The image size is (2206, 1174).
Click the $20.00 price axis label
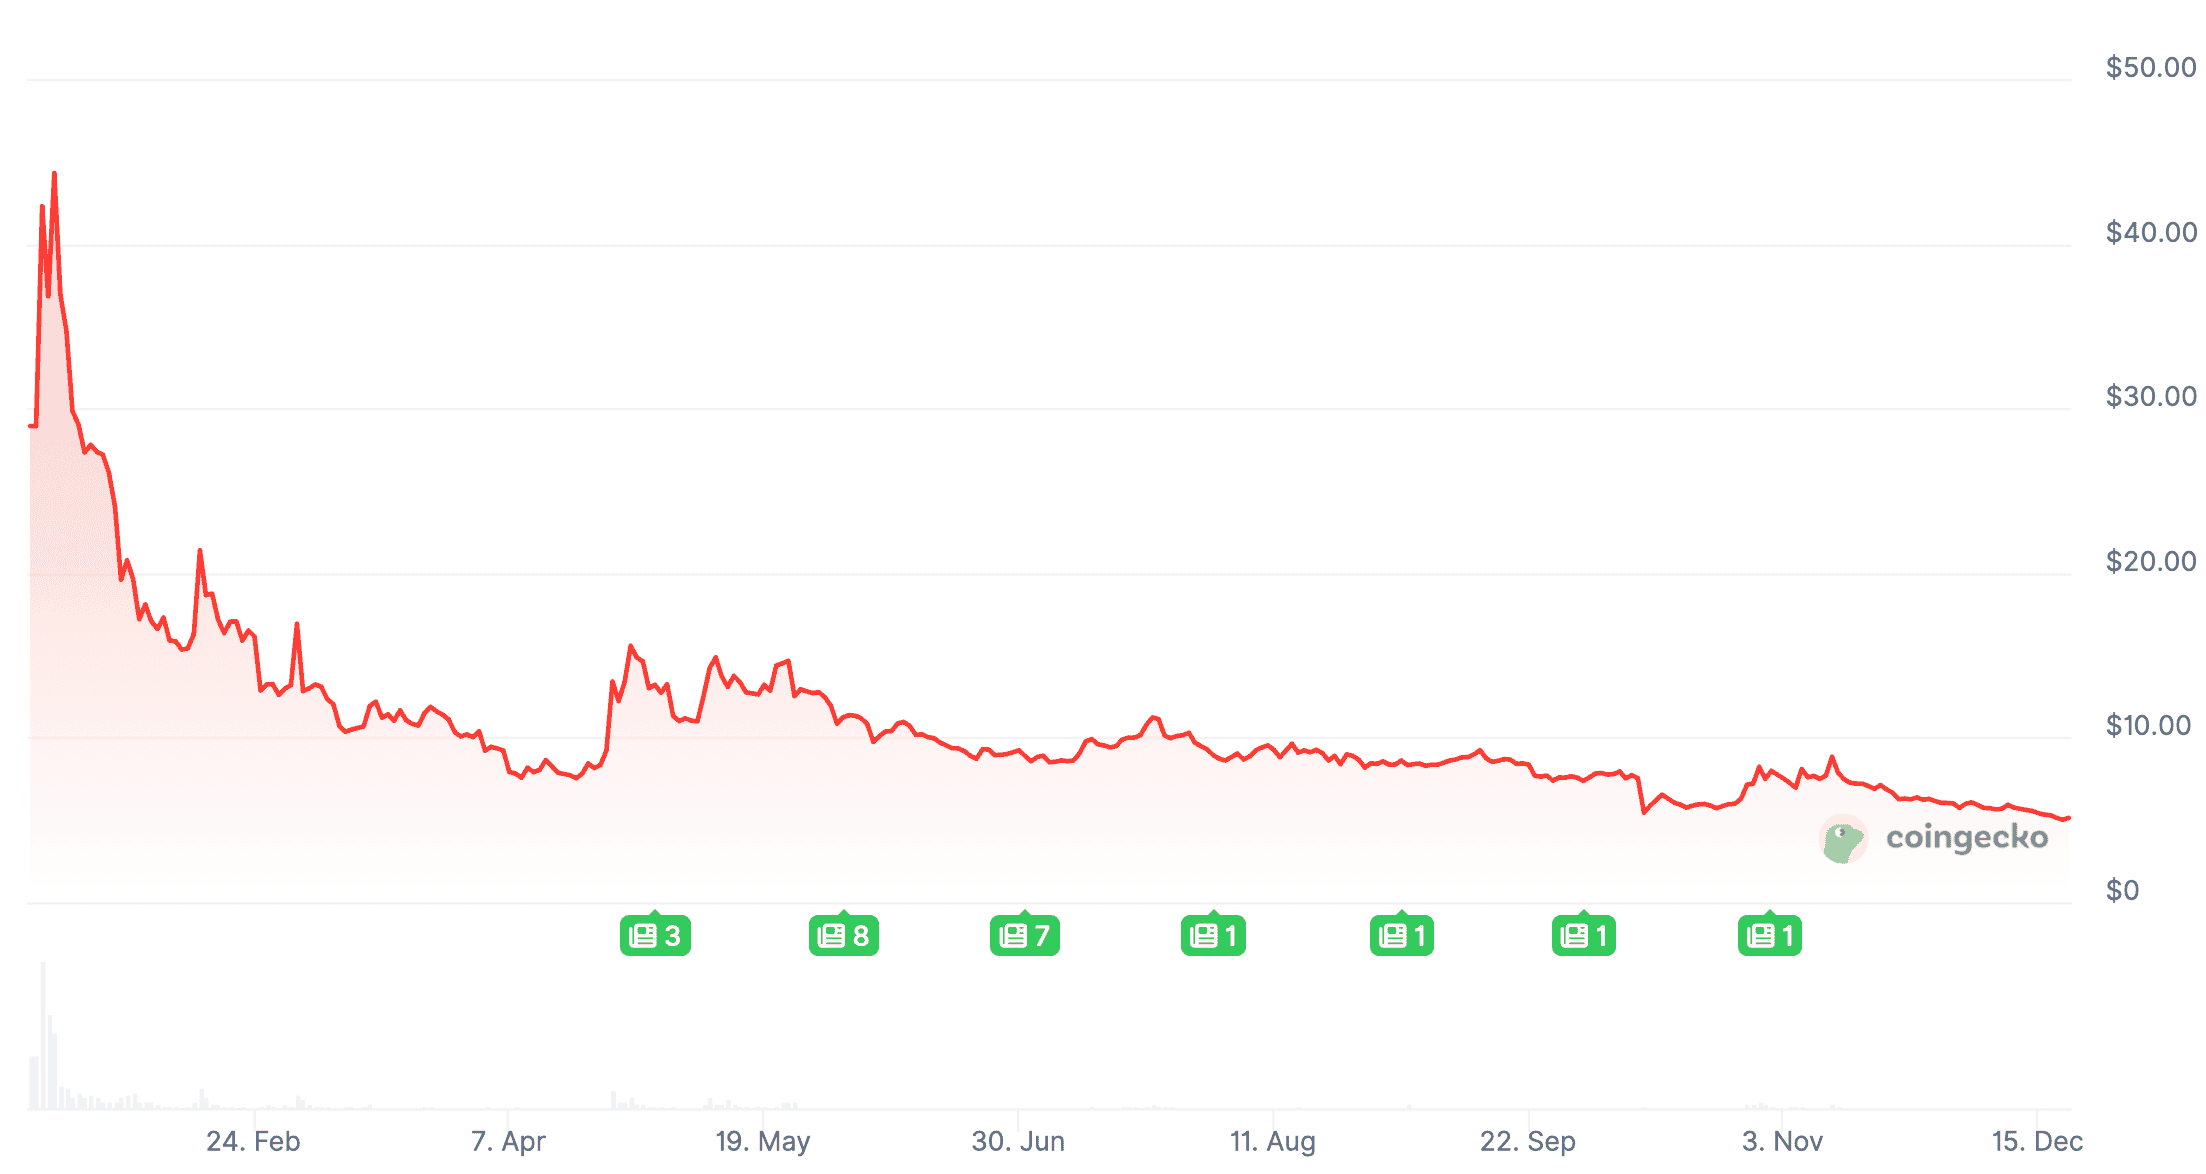(x=2151, y=561)
